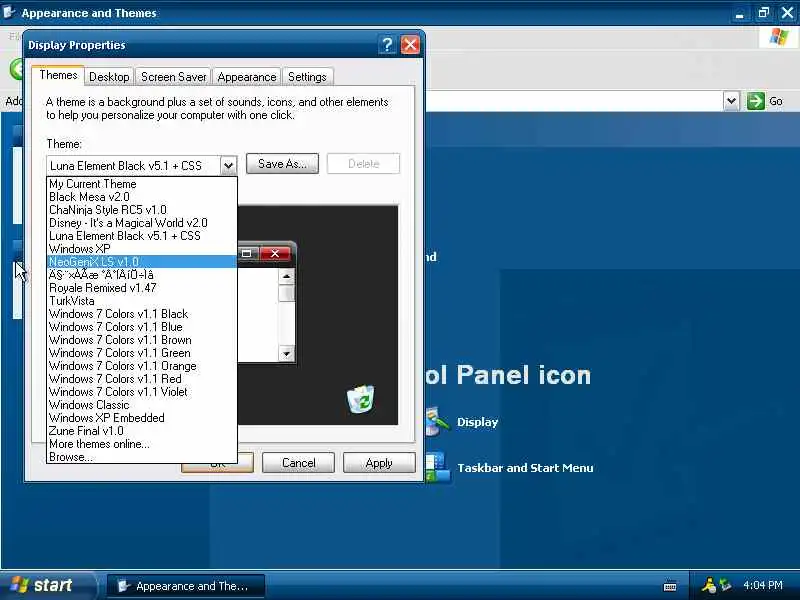The image size is (800, 600).
Task: Choose ChaNinja Style RC5 v1.0 theme
Action: tap(142, 210)
